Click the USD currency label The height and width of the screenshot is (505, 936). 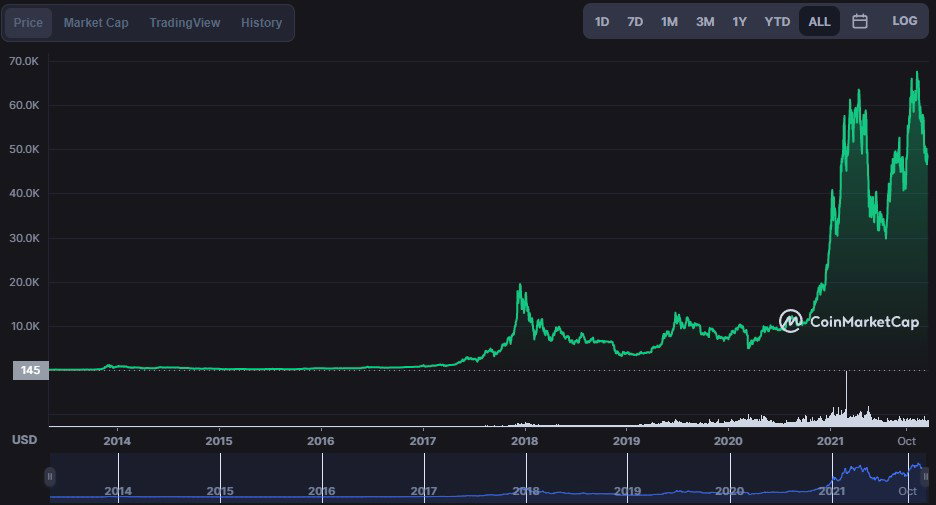24,439
